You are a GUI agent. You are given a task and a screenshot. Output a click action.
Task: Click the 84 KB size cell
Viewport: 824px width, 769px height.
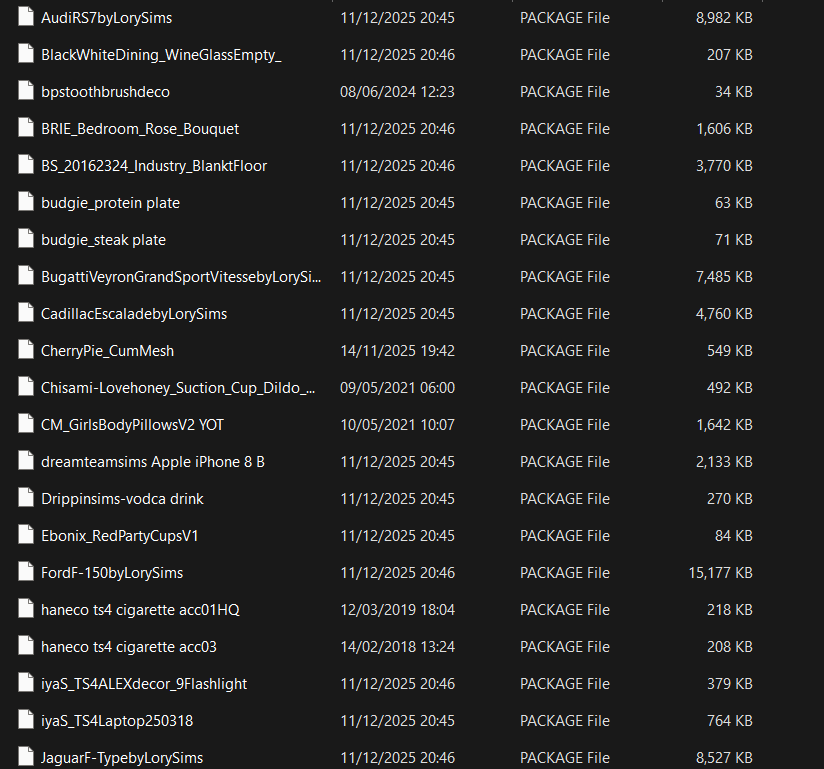tap(734, 536)
